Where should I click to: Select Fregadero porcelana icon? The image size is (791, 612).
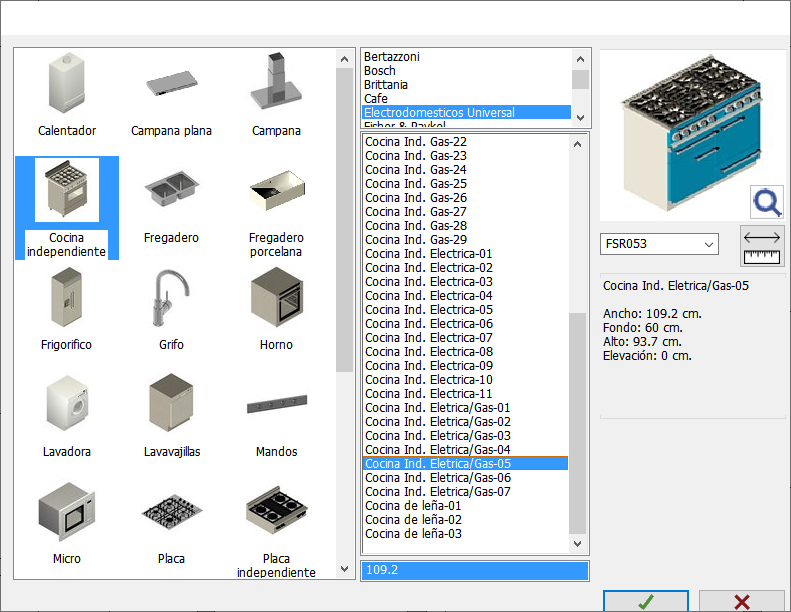pyautogui.click(x=276, y=190)
